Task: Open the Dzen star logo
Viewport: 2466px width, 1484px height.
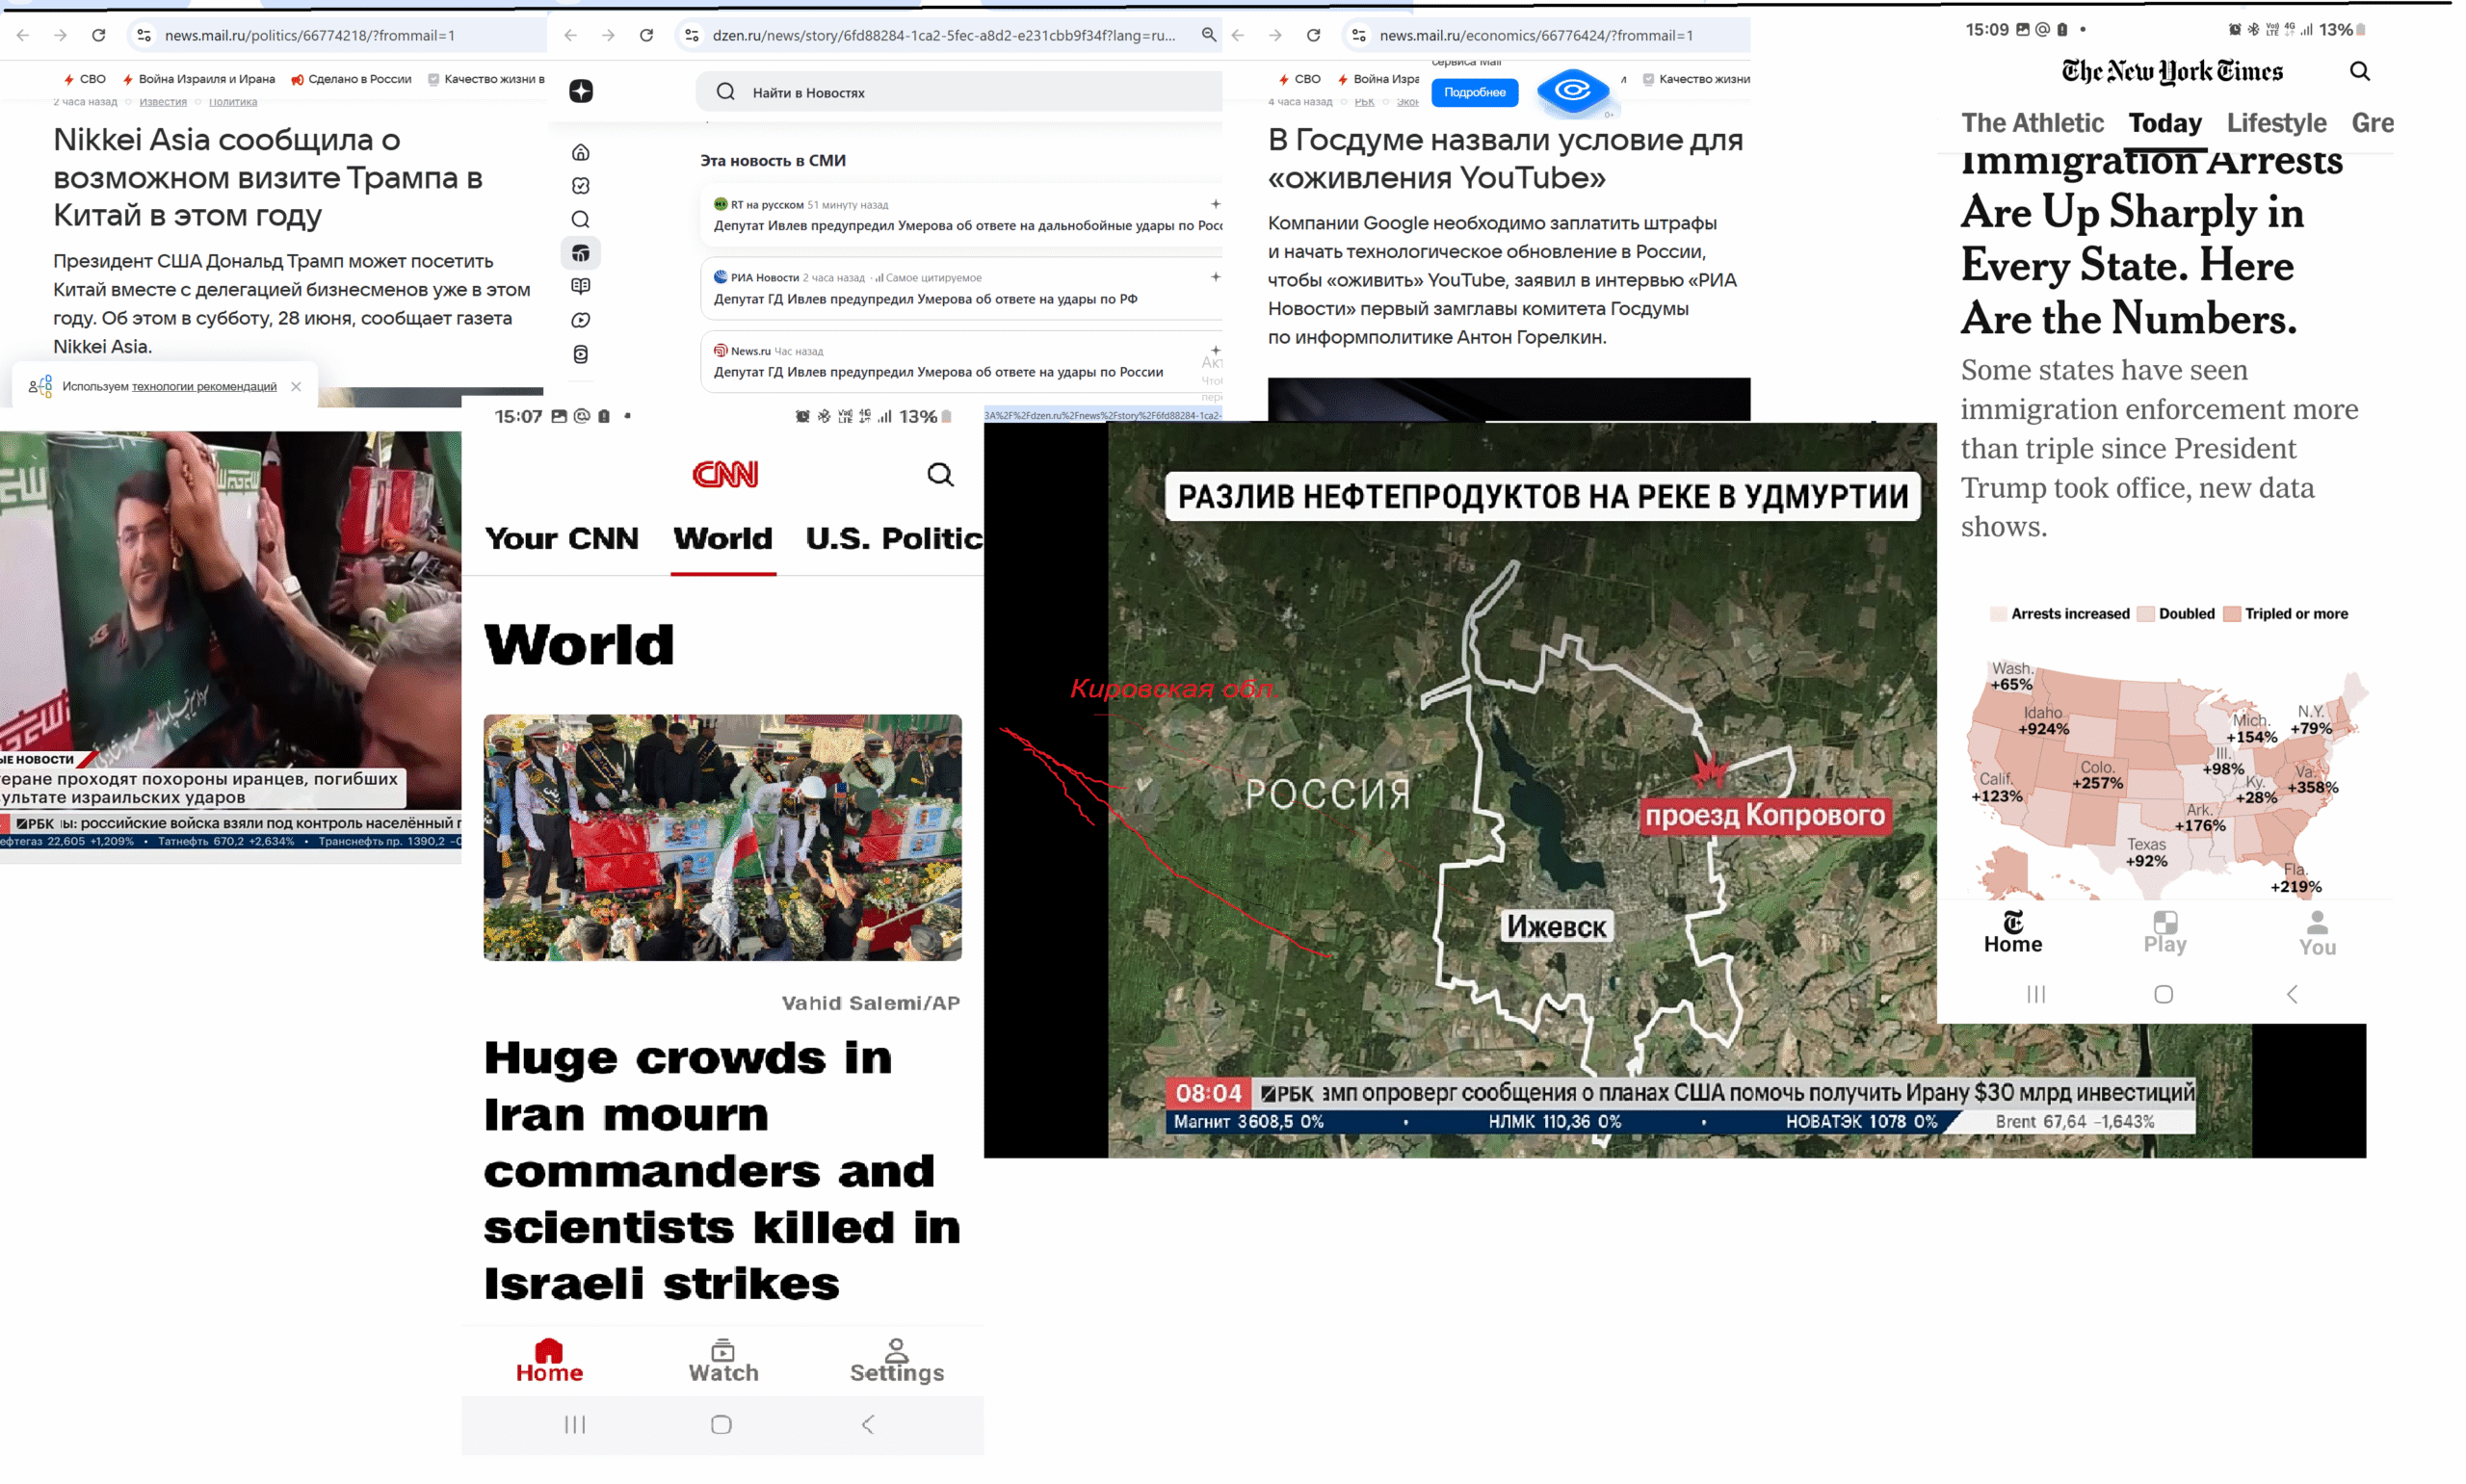Action: [581, 91]
